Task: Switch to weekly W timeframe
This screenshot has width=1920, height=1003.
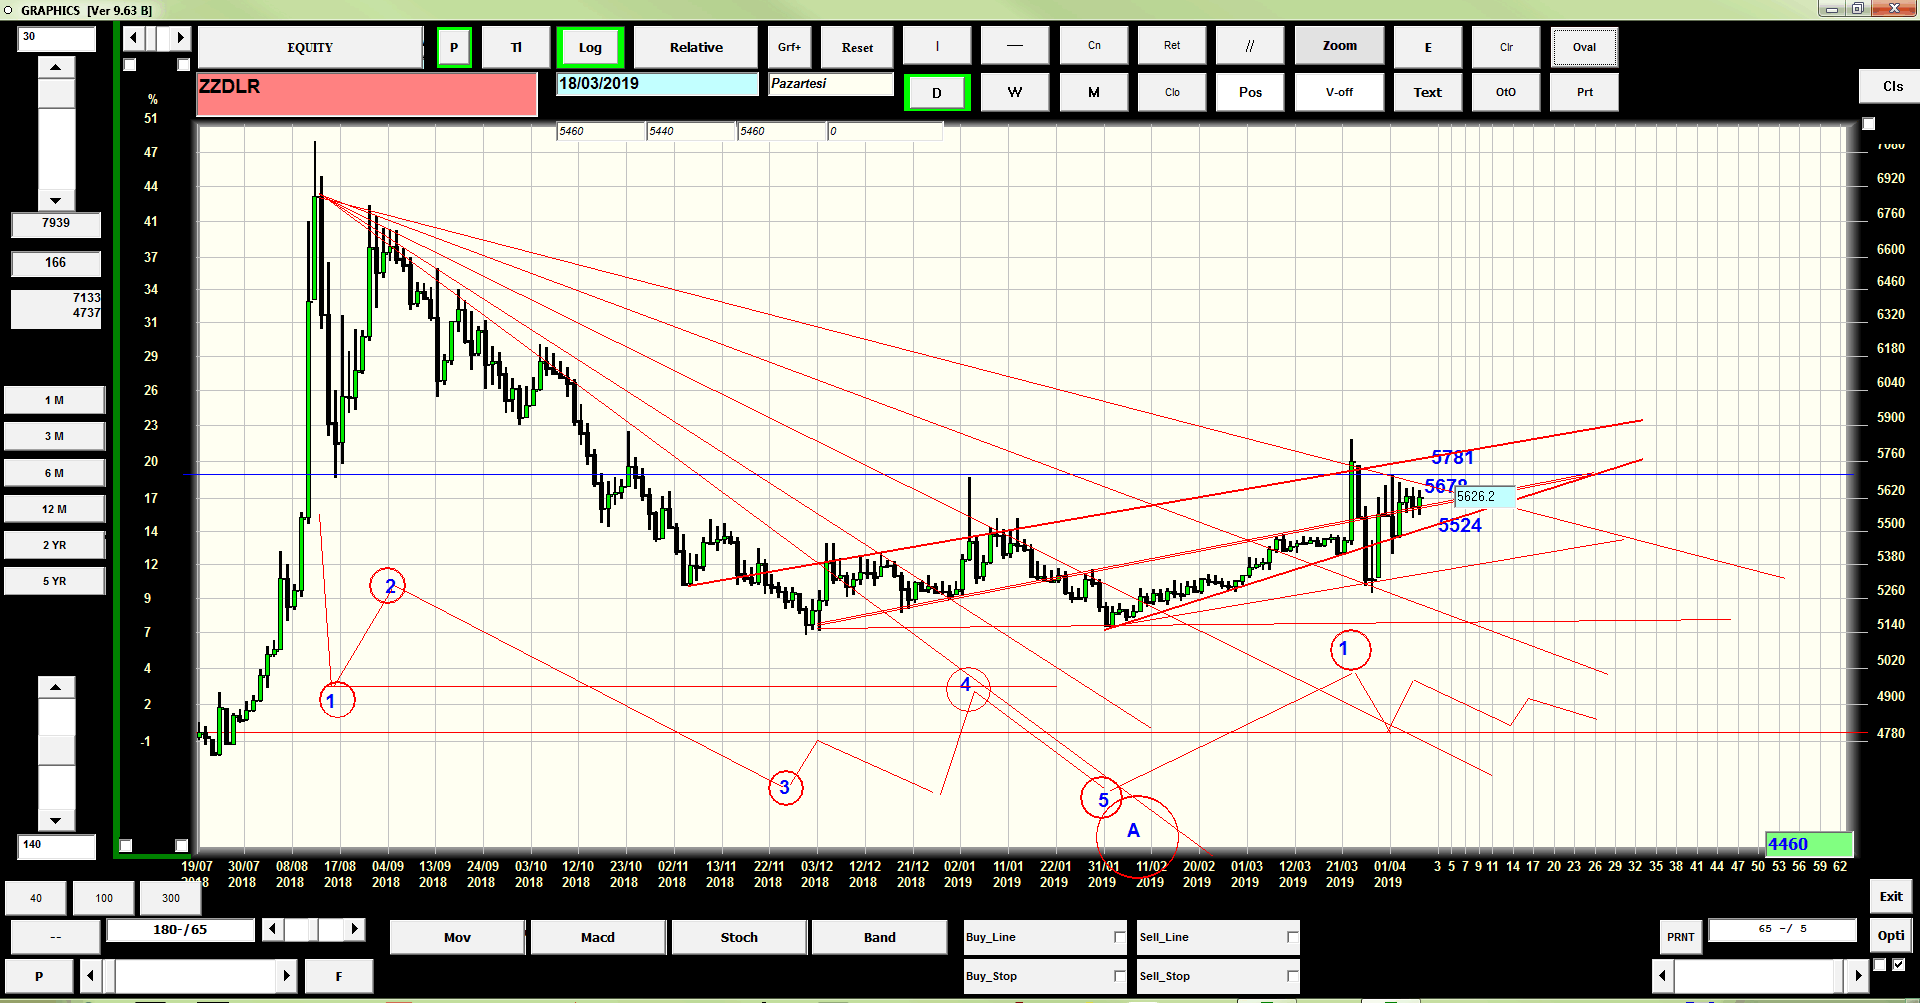Action: click(1015, 92)
